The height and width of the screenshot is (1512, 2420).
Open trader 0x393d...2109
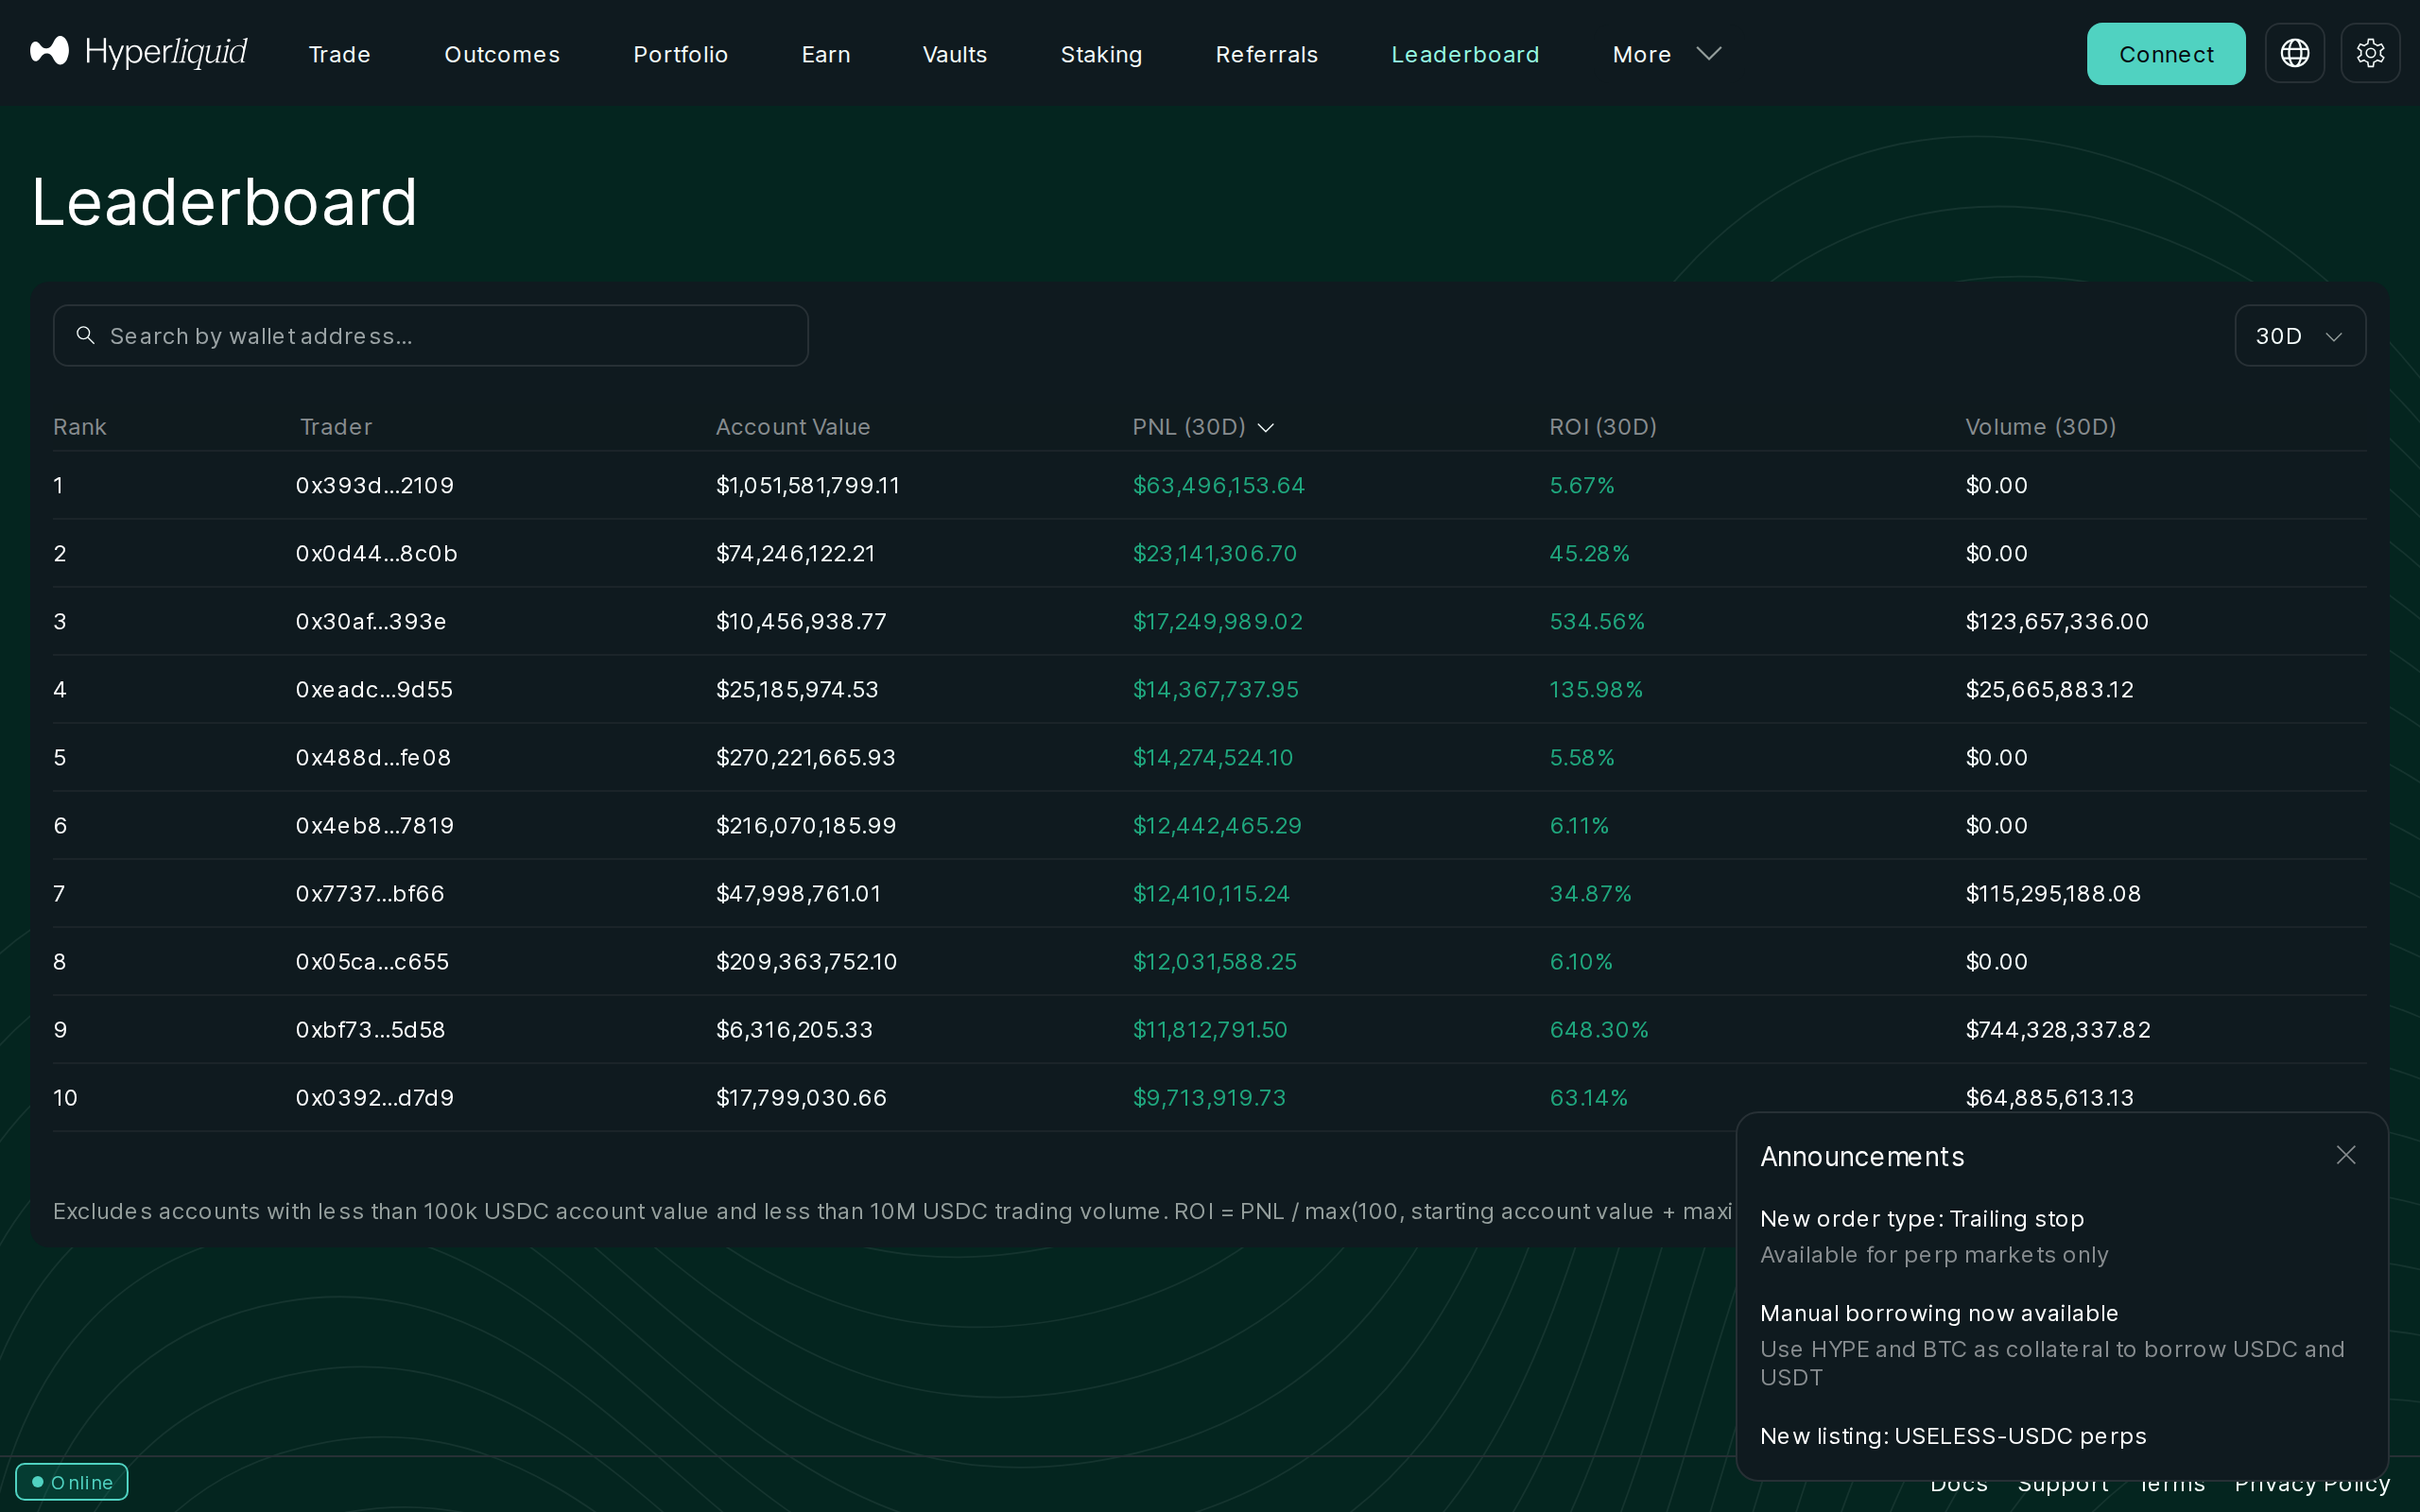[x=374, y=485]
